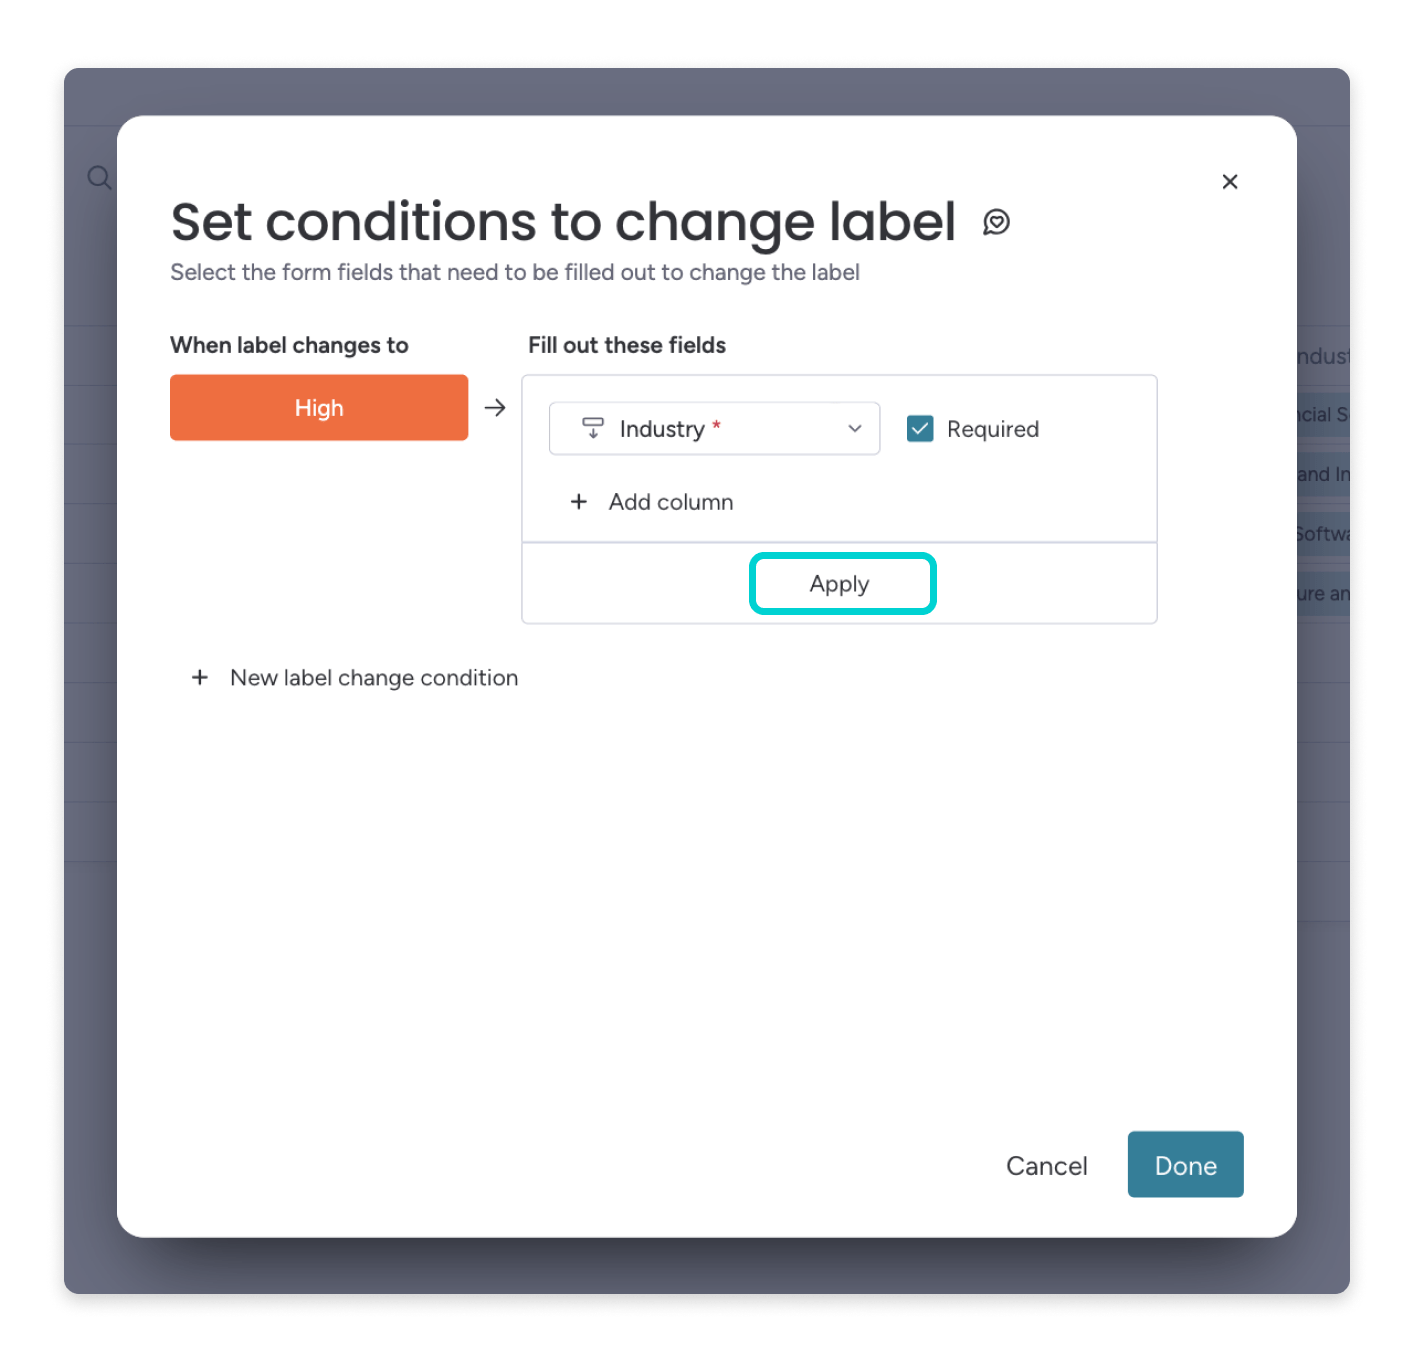Click the Software cell in the background table
This screenshot has height=1362, width=1414.
1323,534
